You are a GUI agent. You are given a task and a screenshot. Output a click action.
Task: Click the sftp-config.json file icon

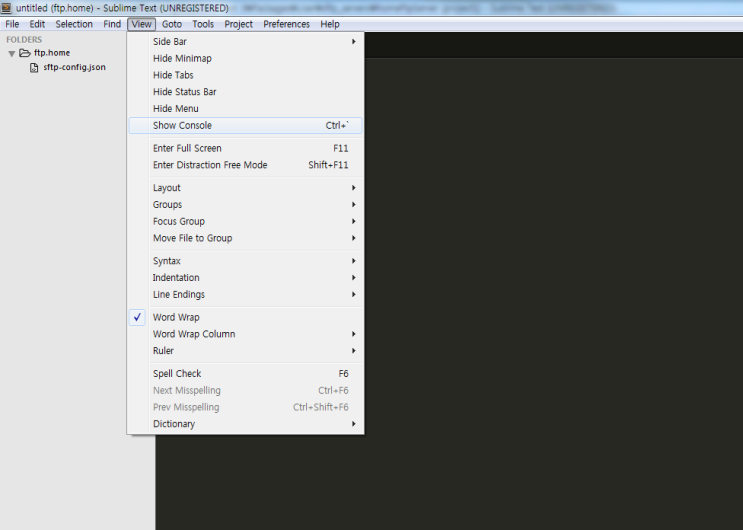(x=34, y=68)
